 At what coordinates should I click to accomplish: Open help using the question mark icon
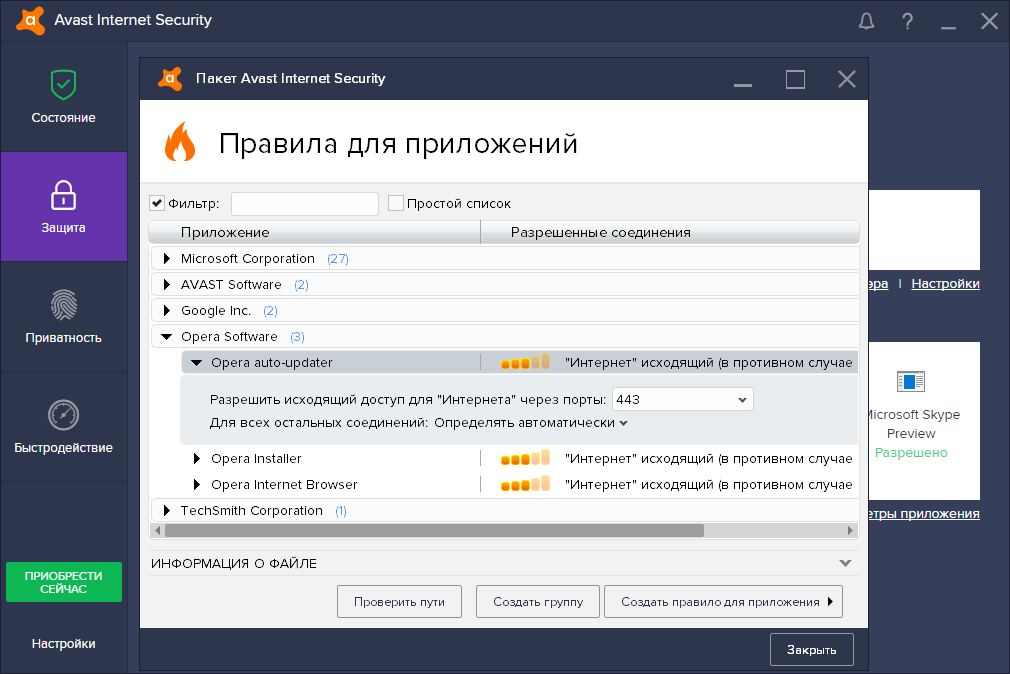point(907,20)
